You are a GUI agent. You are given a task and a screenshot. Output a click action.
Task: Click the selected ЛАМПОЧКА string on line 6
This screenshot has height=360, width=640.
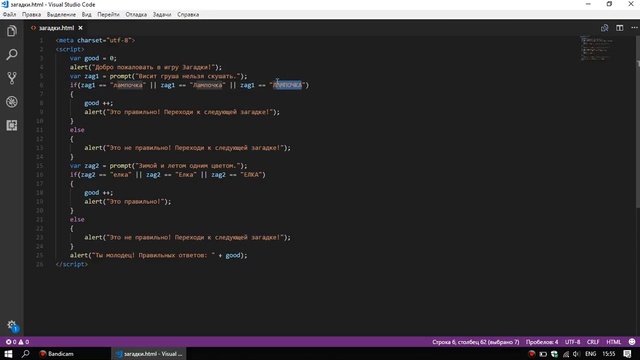point(287,85)
